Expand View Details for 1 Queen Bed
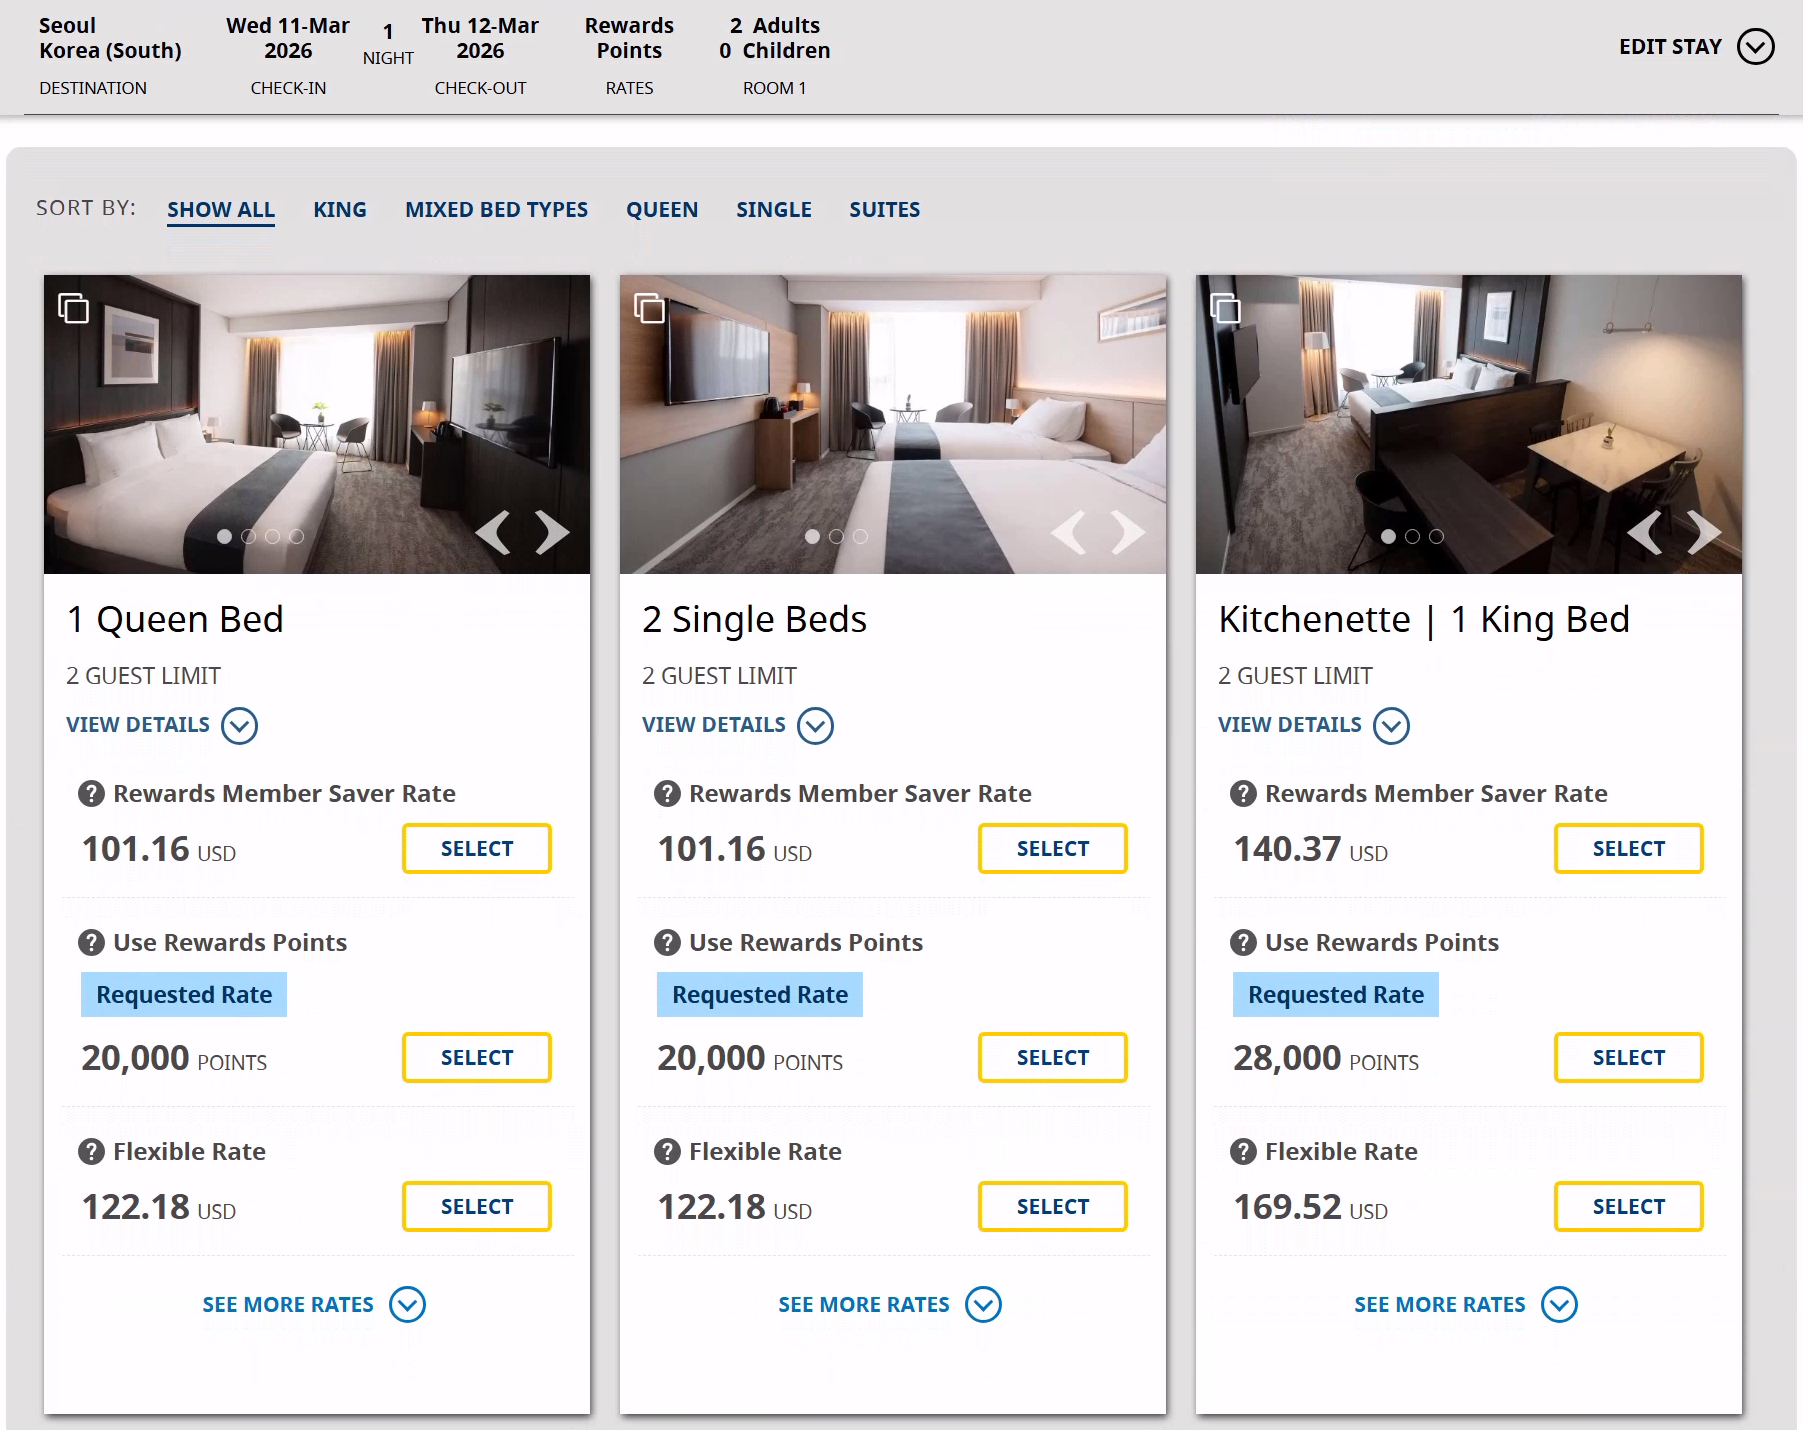This screenshot has width=1803, height=1430. pyautogui.click(x=161, y=725)
